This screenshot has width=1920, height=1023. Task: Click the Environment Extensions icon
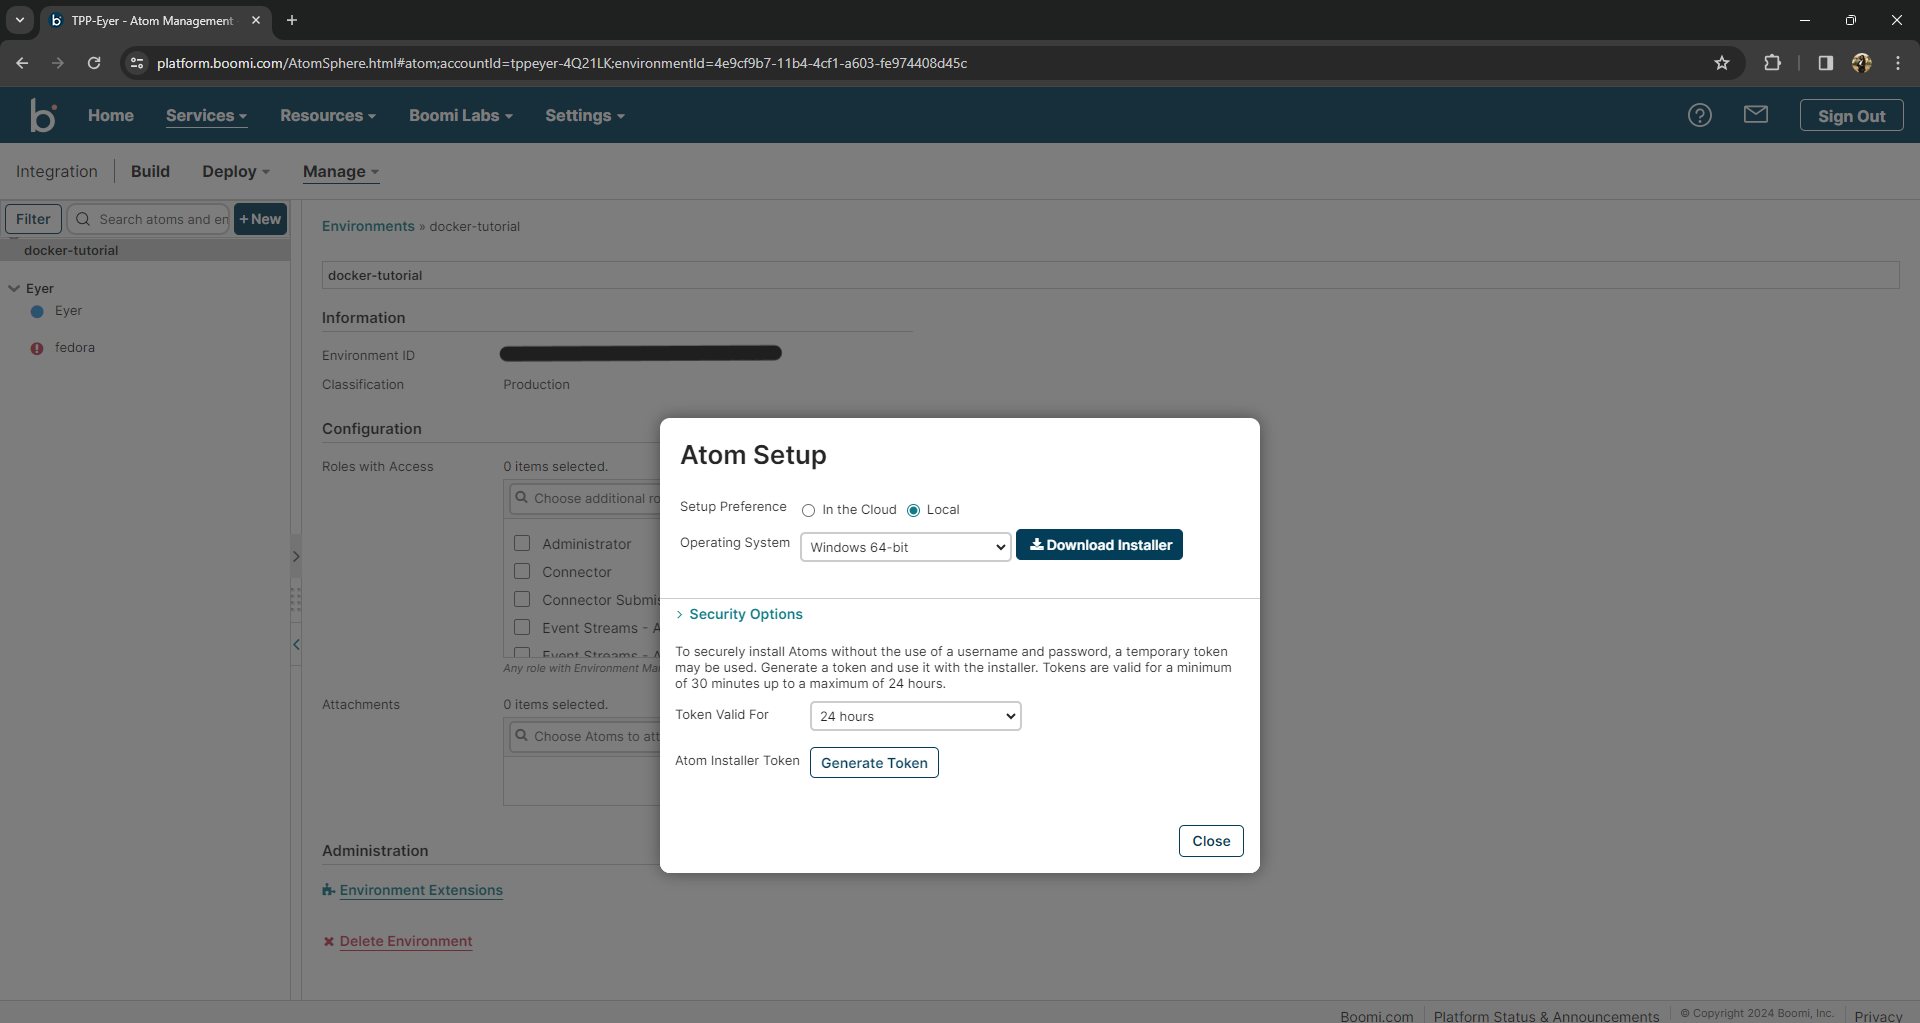[329, 890]
